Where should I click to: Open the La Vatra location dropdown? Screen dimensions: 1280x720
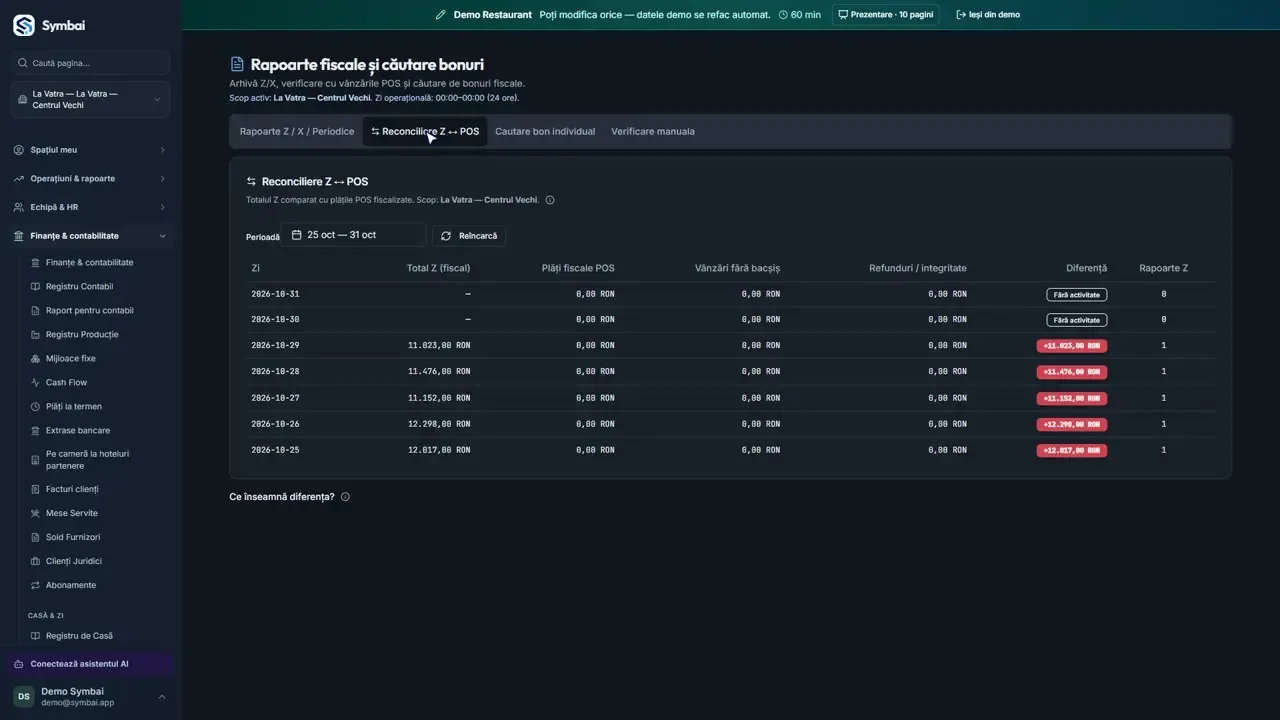[x=90, y=100]
